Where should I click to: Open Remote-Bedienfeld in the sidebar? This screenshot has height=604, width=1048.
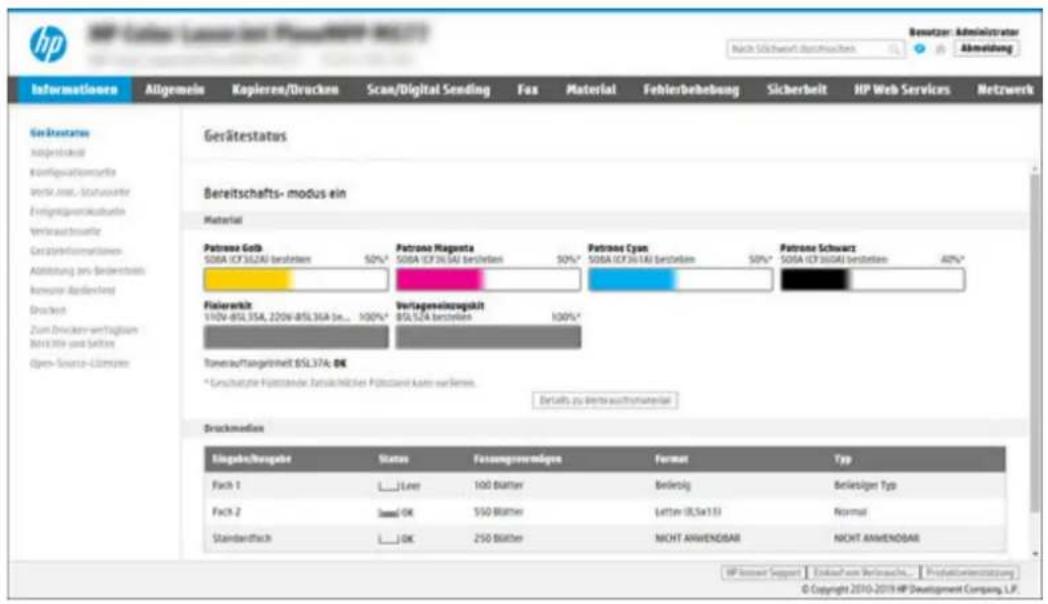72,291
